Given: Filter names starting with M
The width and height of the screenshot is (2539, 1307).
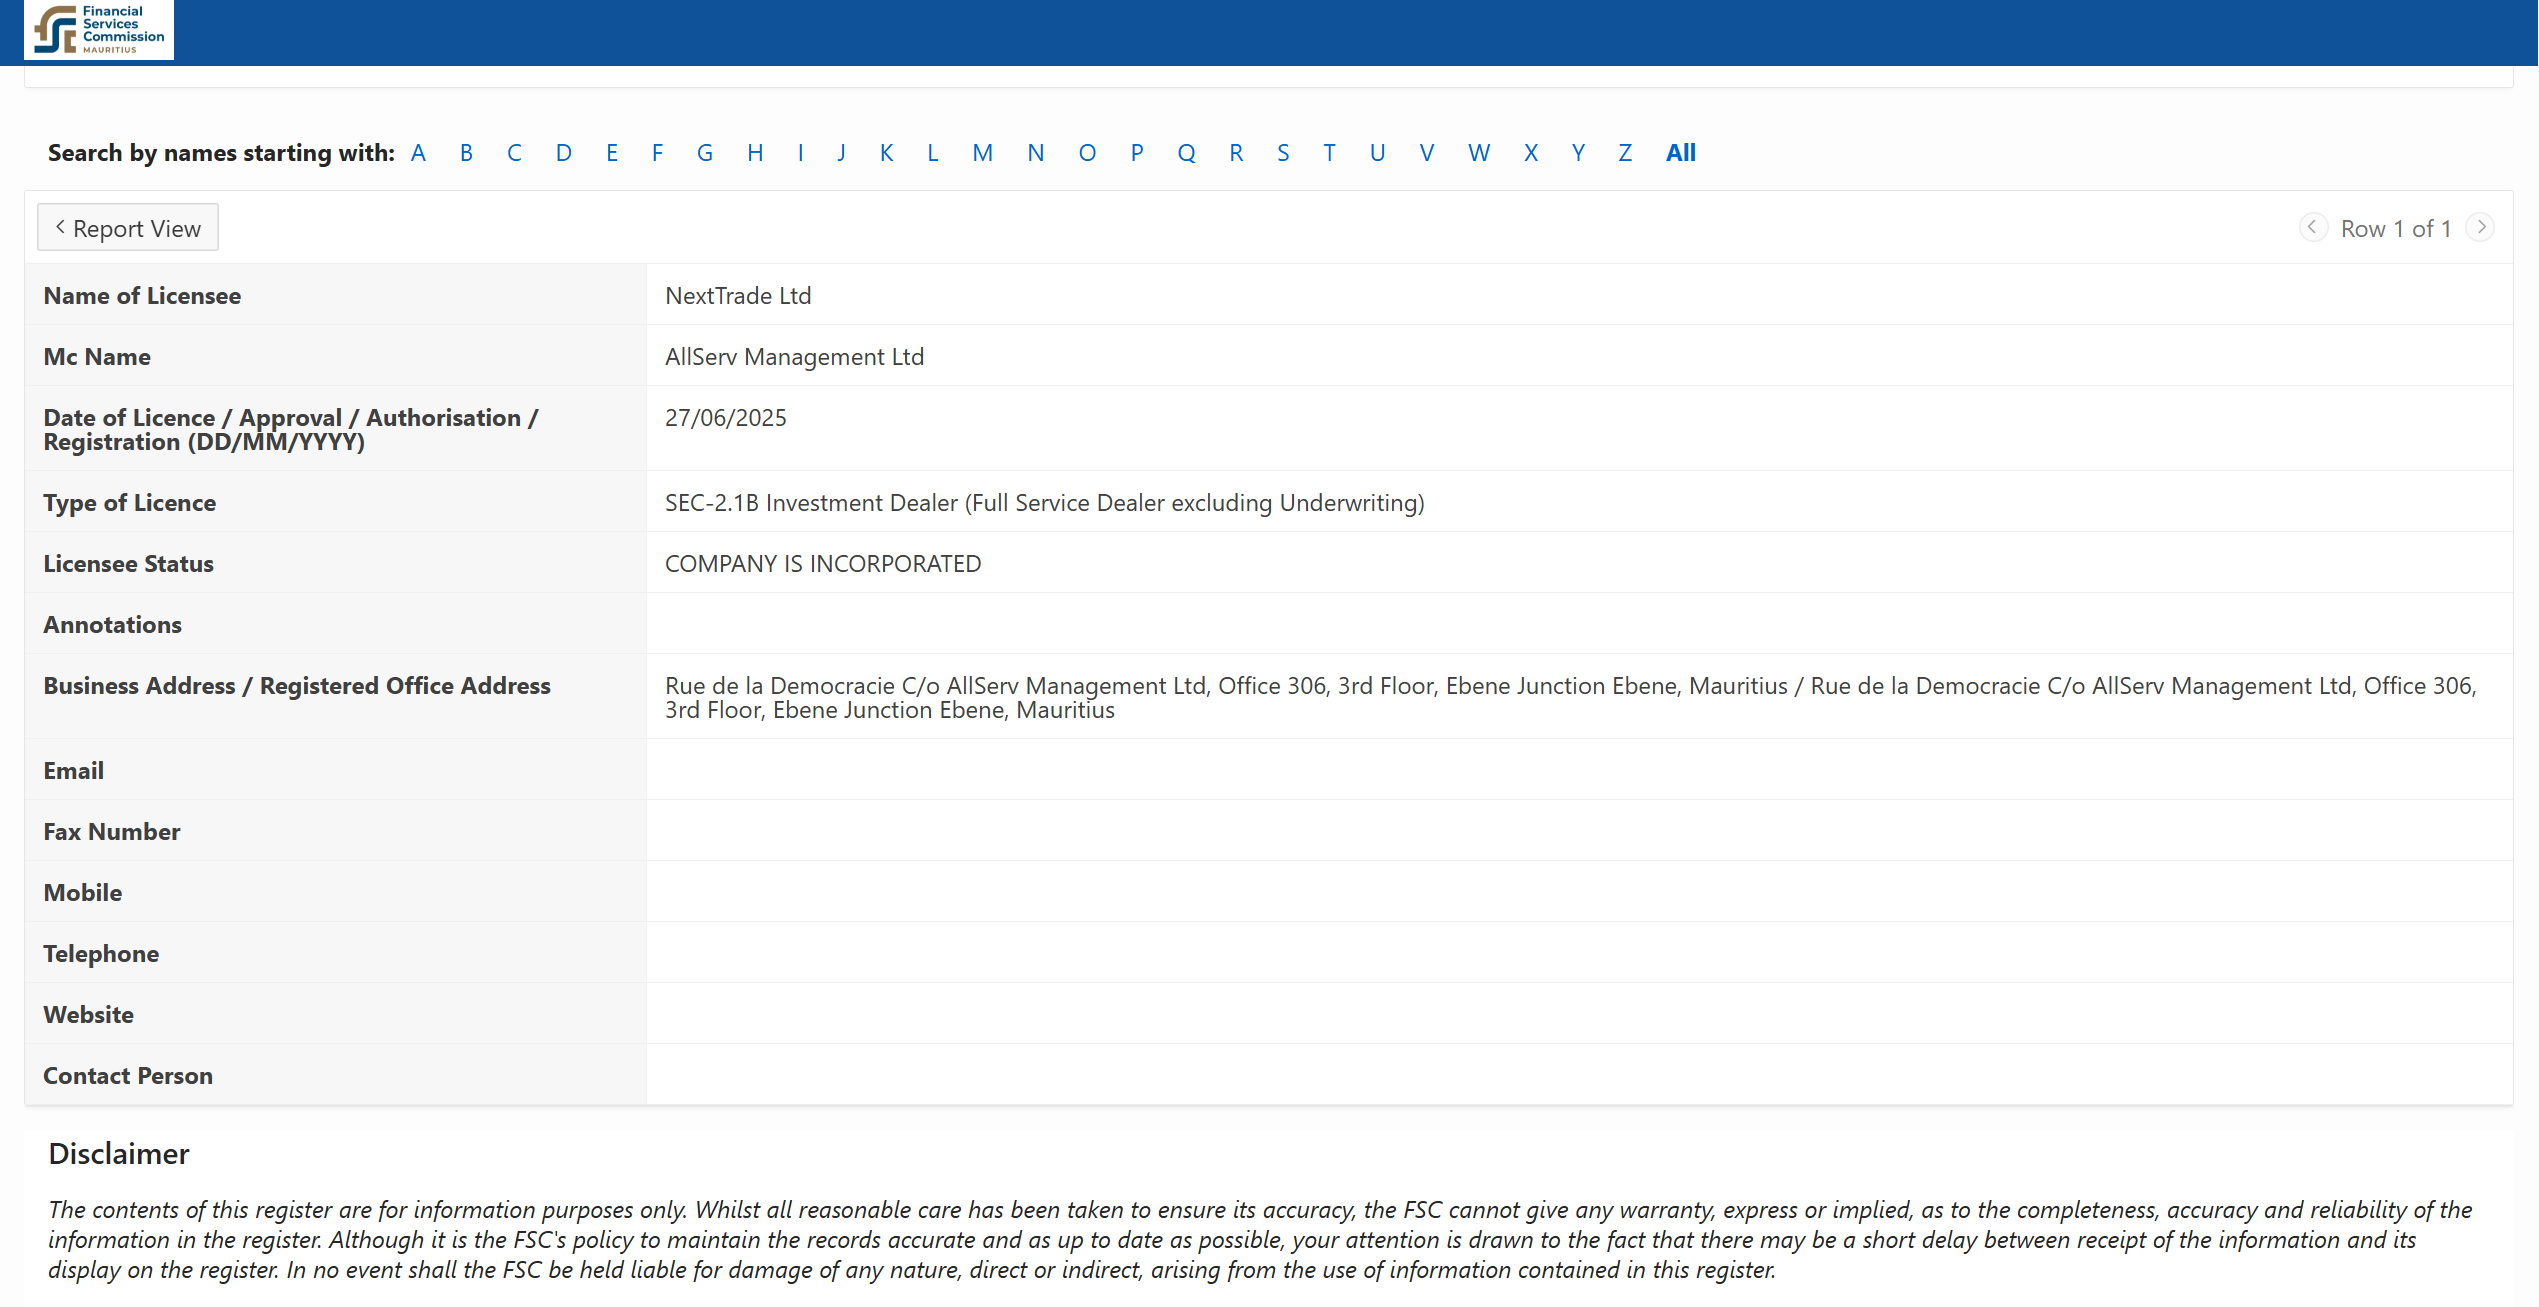Looking at the screenshot, I should point(983,153).
